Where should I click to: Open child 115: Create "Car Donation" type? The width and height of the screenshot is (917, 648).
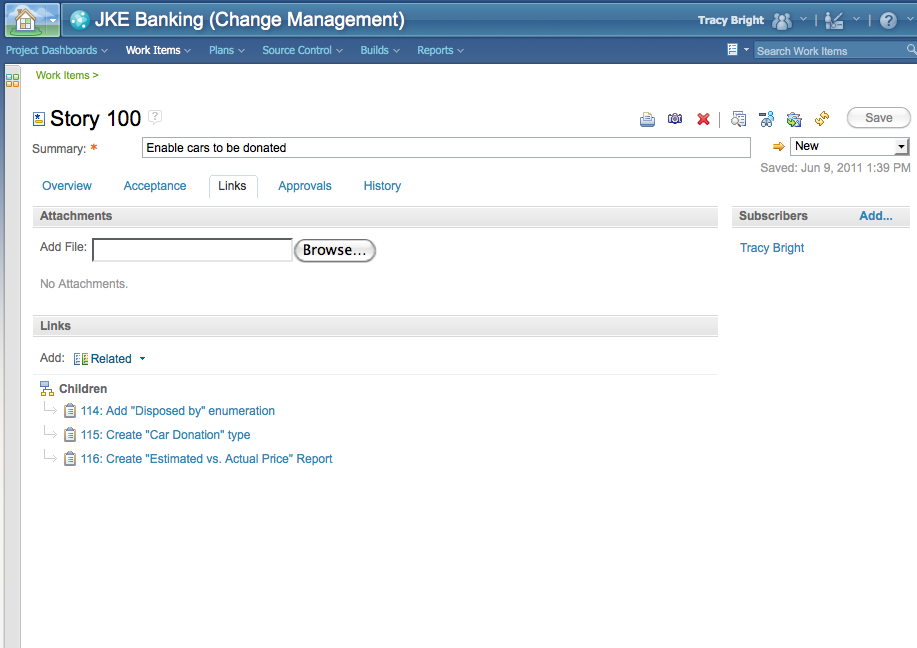(166, 435)
